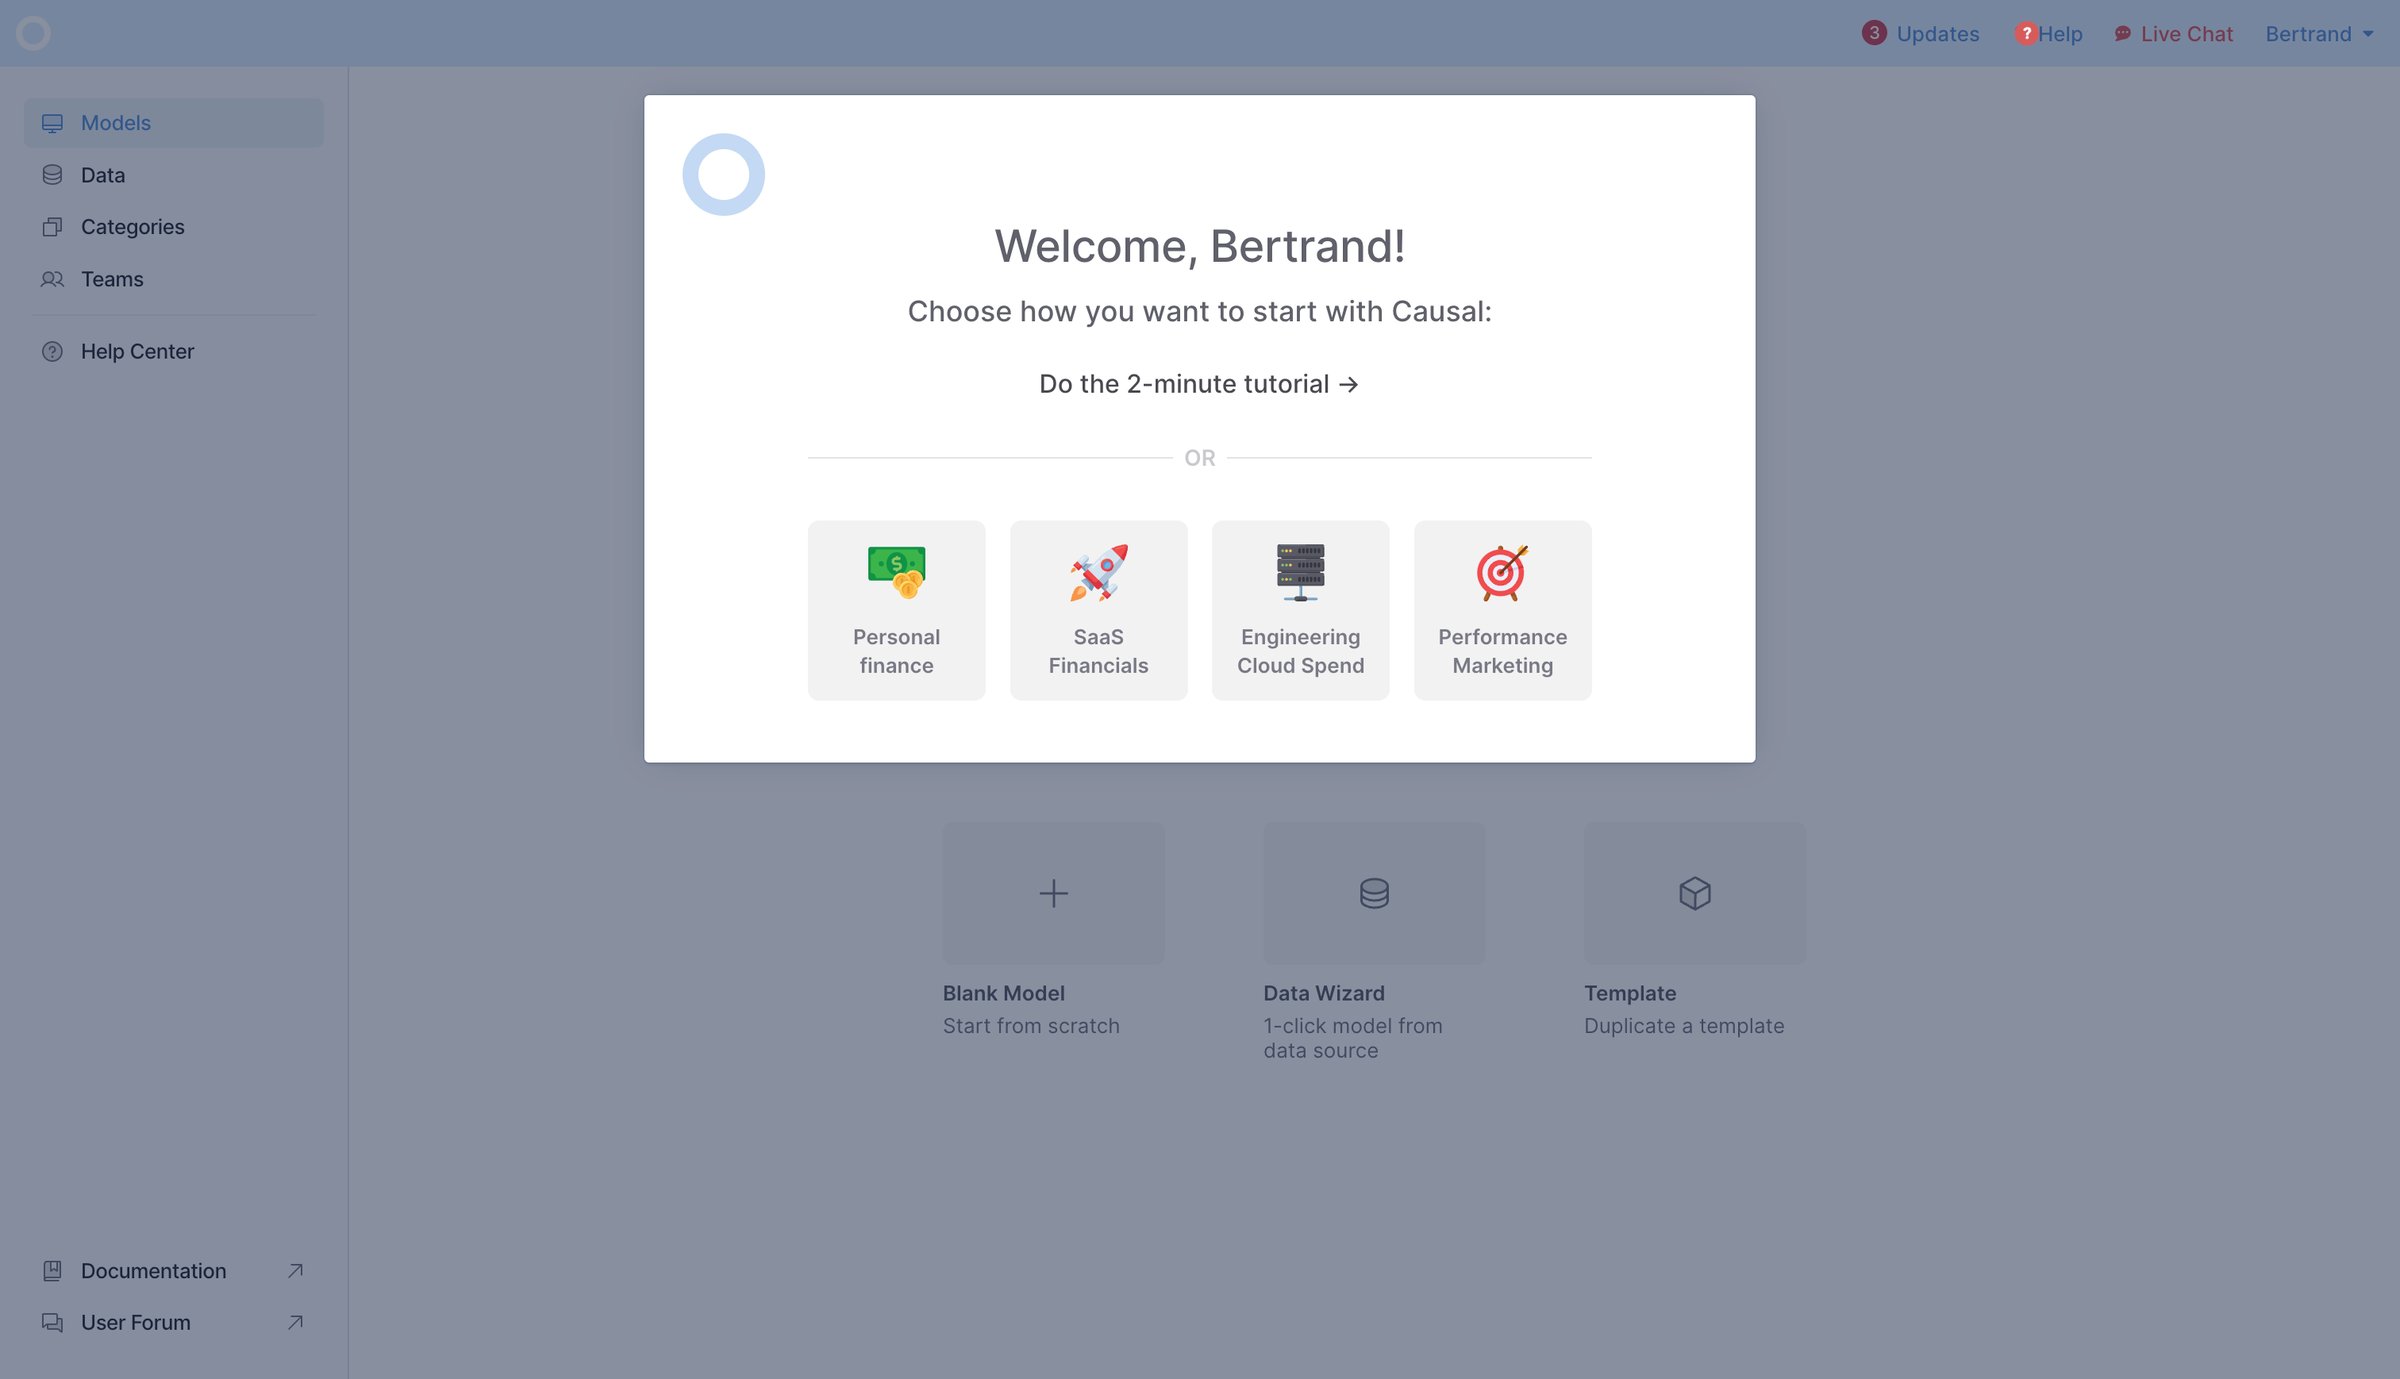Click the Models monitor icon
The height and width of the screenshot is (1379, 2400).
[x=52, y=123]
